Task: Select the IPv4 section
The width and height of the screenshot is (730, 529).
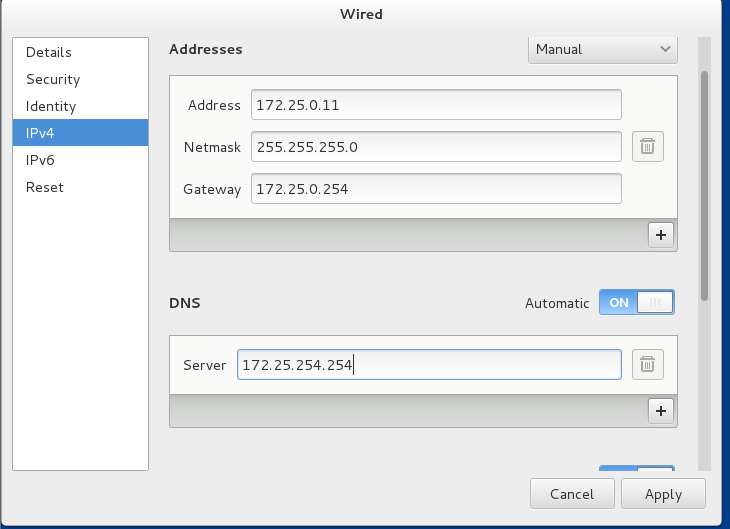Action: point(81,133)
